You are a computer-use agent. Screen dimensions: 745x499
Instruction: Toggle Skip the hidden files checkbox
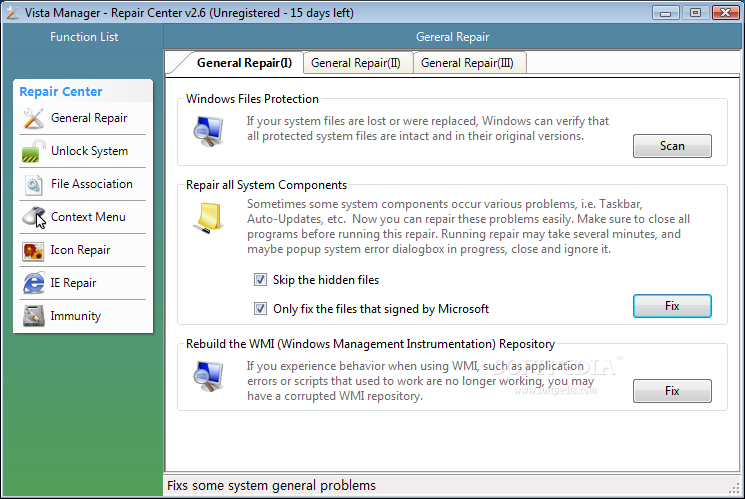coord(260,279)
